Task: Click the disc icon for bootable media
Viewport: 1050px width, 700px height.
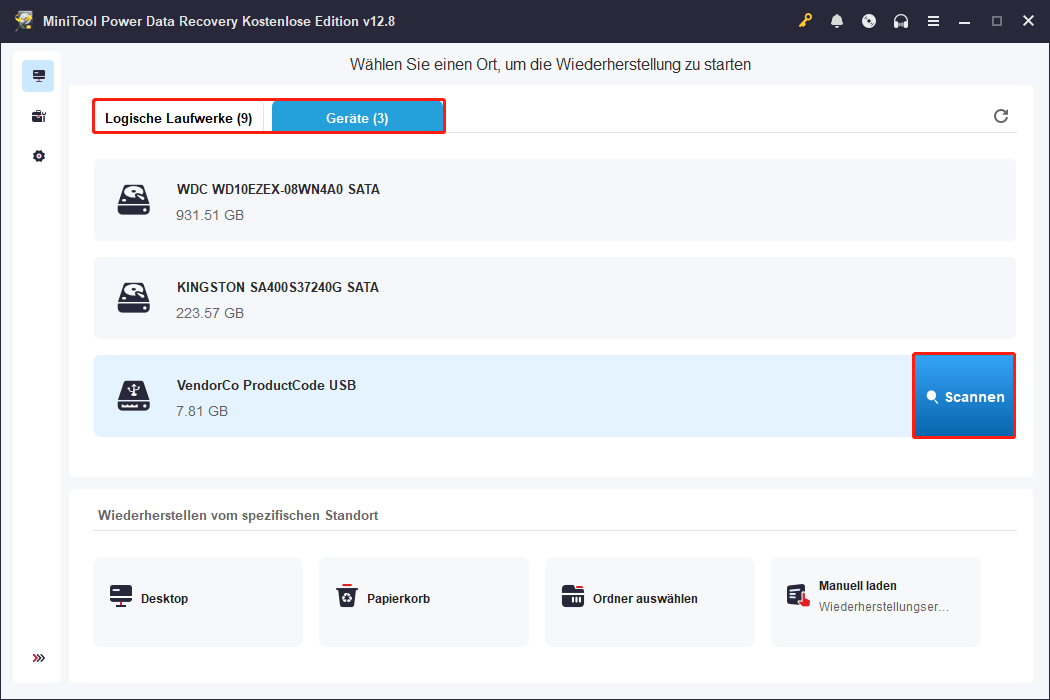Action: pyautogui.click(x=869, y=21)
